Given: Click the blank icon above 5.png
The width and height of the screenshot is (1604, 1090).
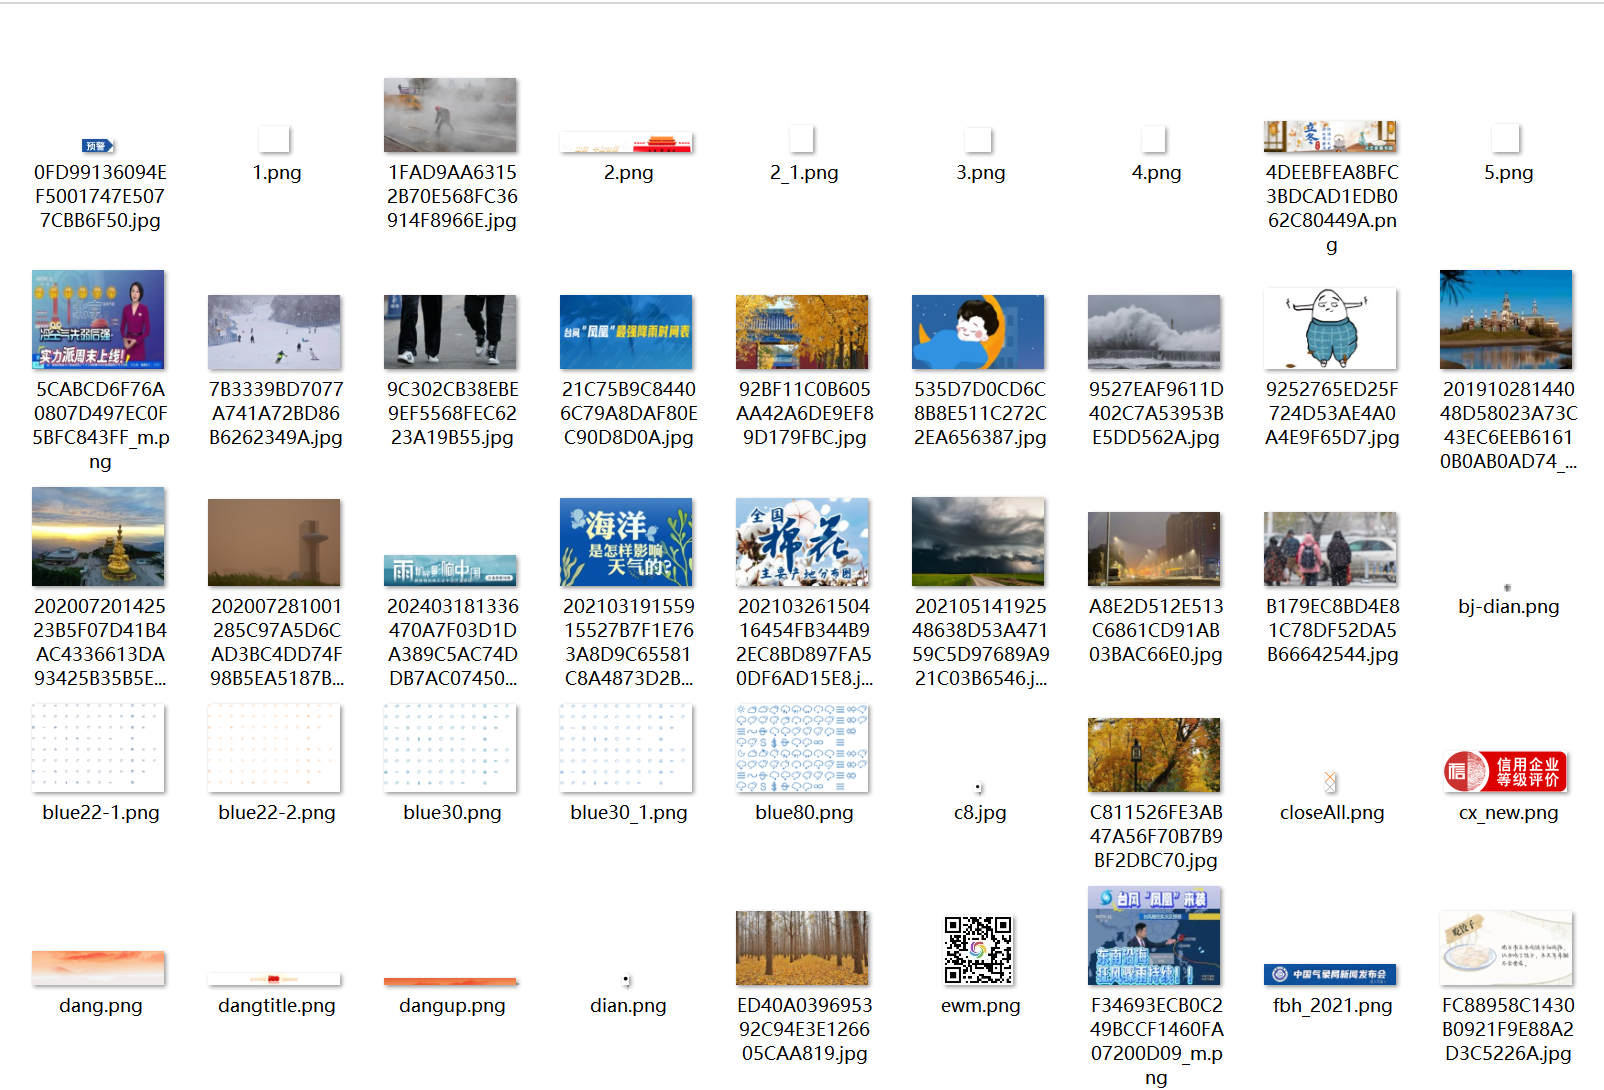Looking at the screenshot, I should [x=1506, y=138].
